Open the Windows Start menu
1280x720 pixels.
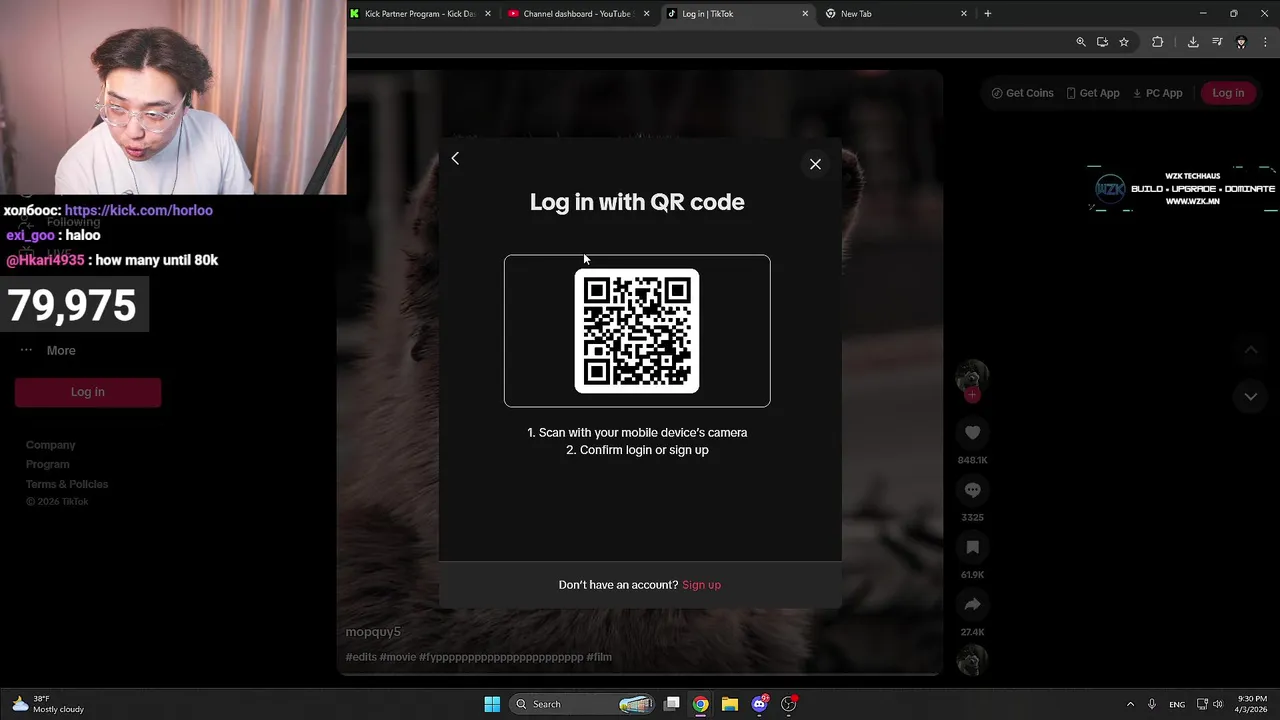492,704
